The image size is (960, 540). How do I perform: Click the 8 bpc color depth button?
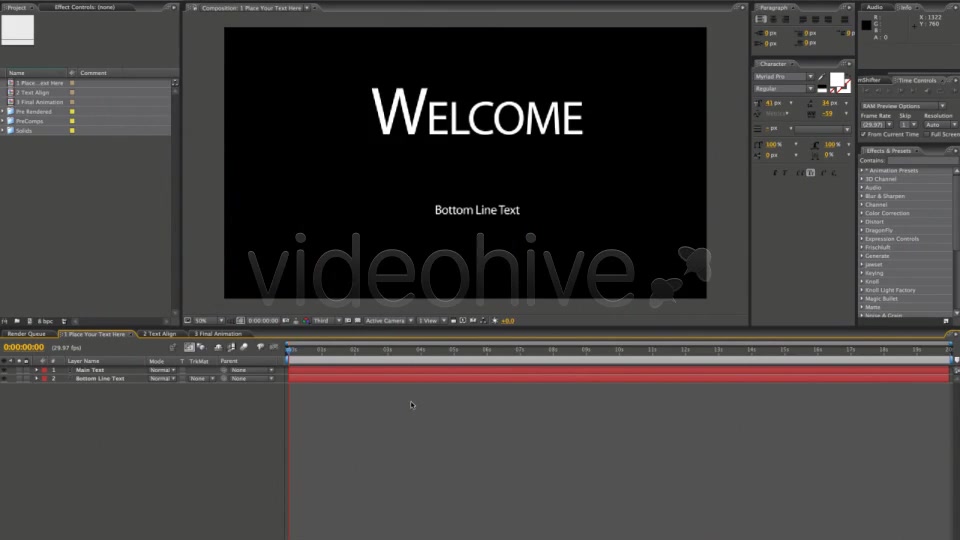(45, 321)
